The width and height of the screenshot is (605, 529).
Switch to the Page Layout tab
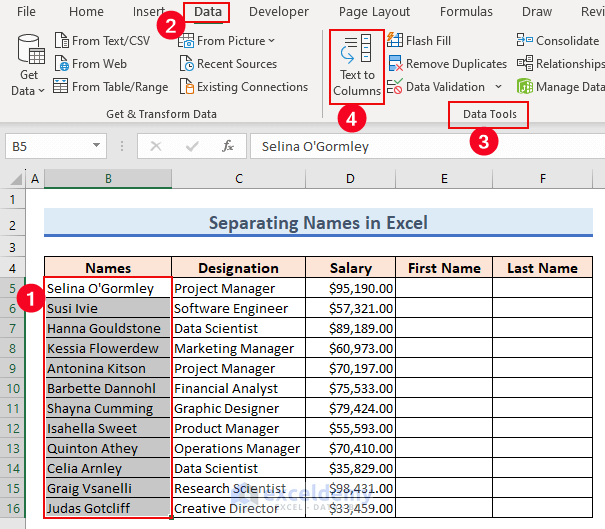374,12
